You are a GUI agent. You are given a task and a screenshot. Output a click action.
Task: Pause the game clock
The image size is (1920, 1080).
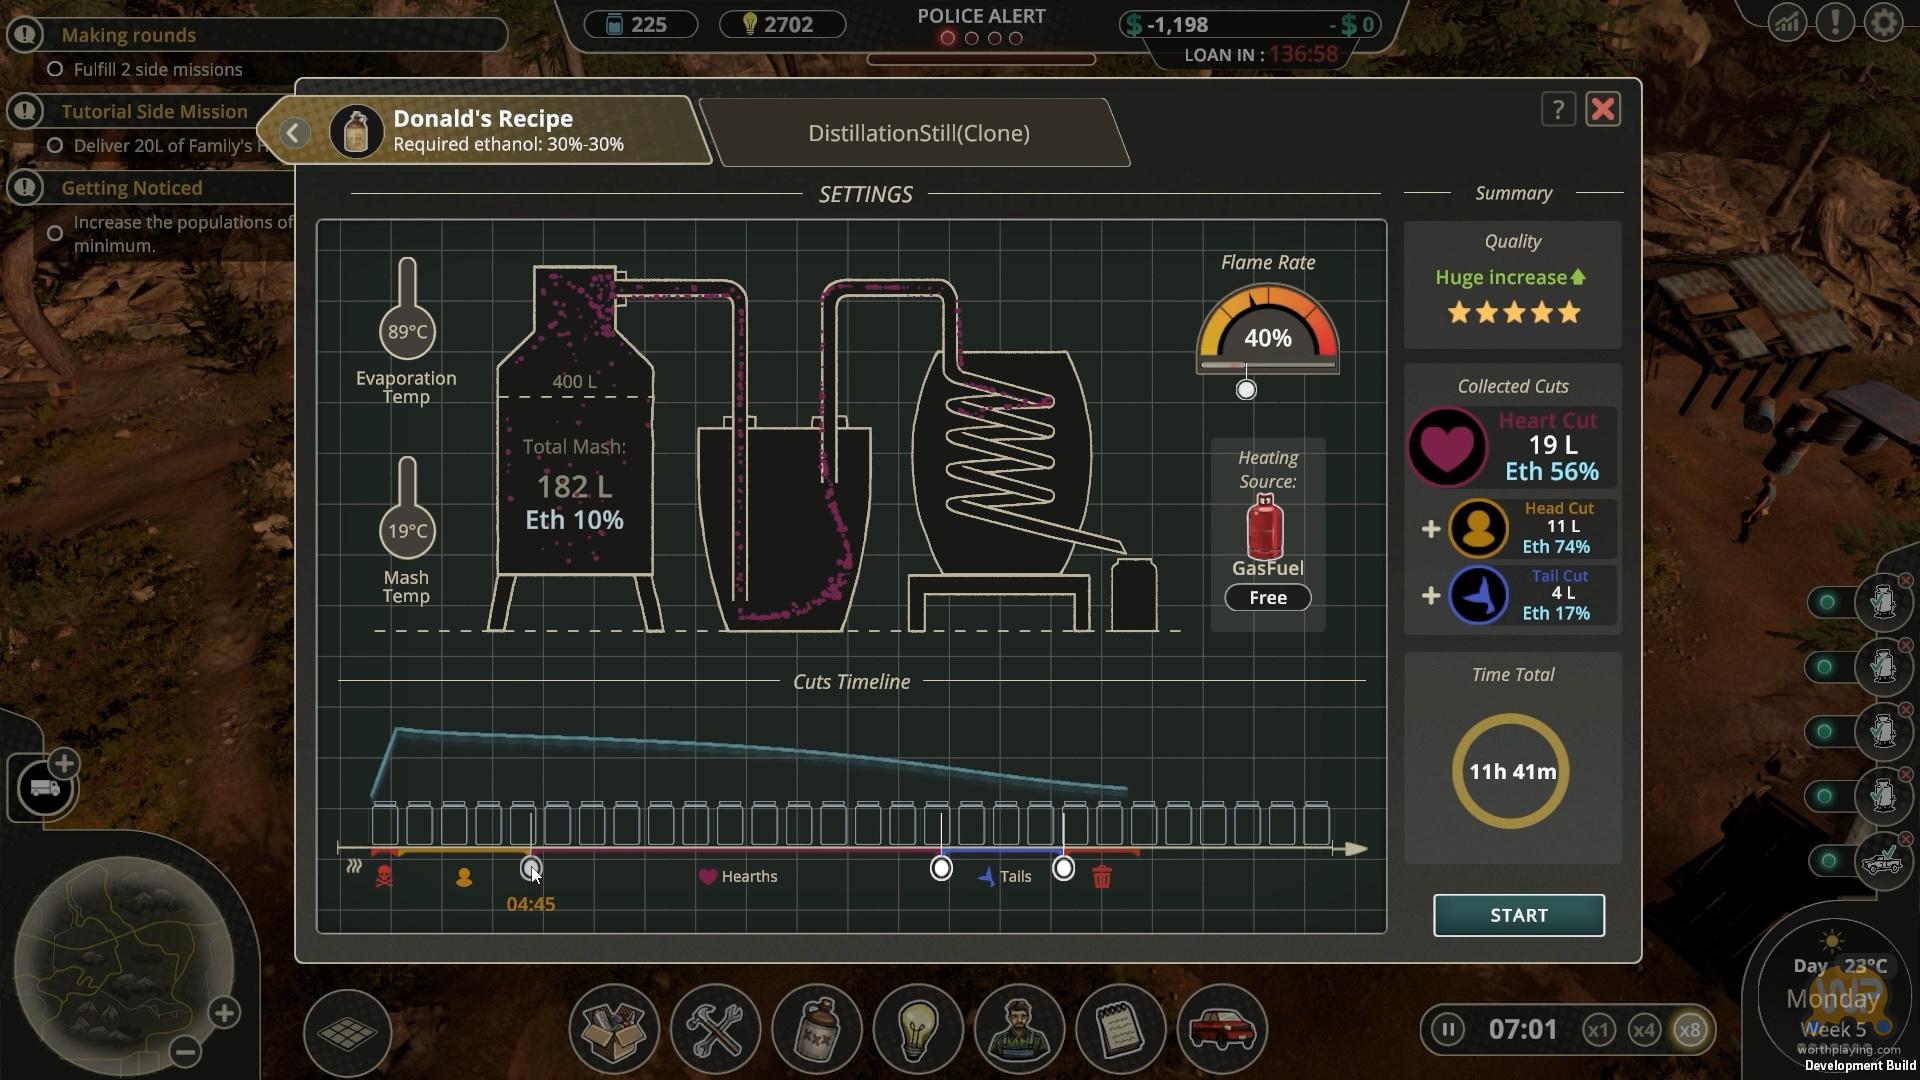click(1447, 1030)
